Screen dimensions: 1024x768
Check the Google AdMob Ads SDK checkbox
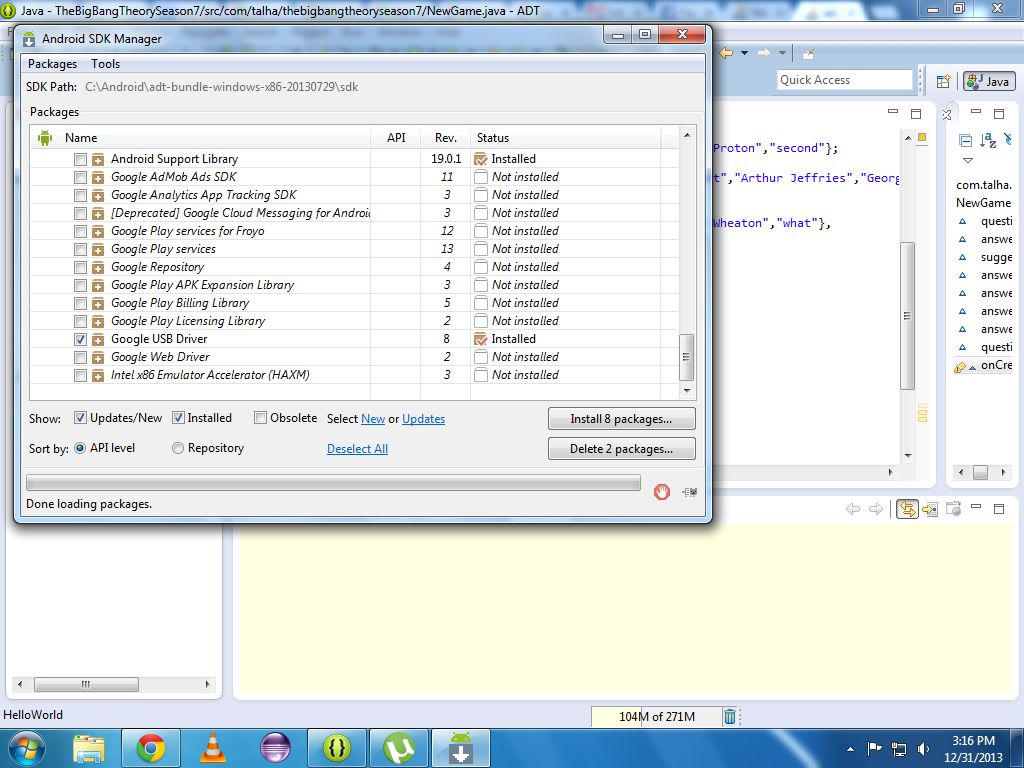click(80, 178)
